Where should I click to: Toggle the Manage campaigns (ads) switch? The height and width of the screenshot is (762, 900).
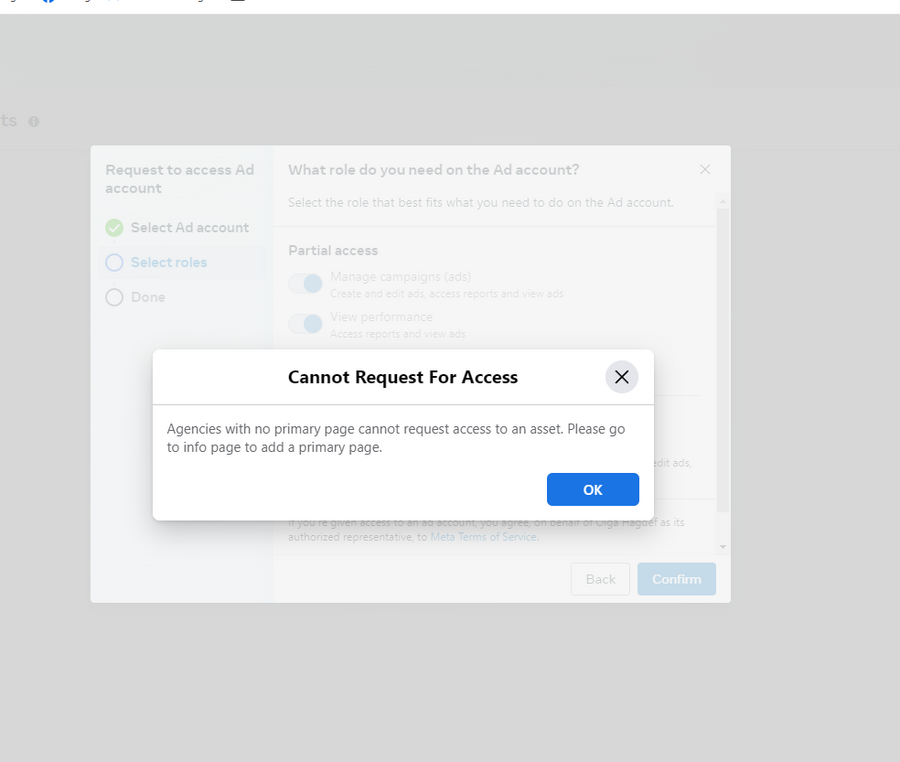click(x=306, y=284)
